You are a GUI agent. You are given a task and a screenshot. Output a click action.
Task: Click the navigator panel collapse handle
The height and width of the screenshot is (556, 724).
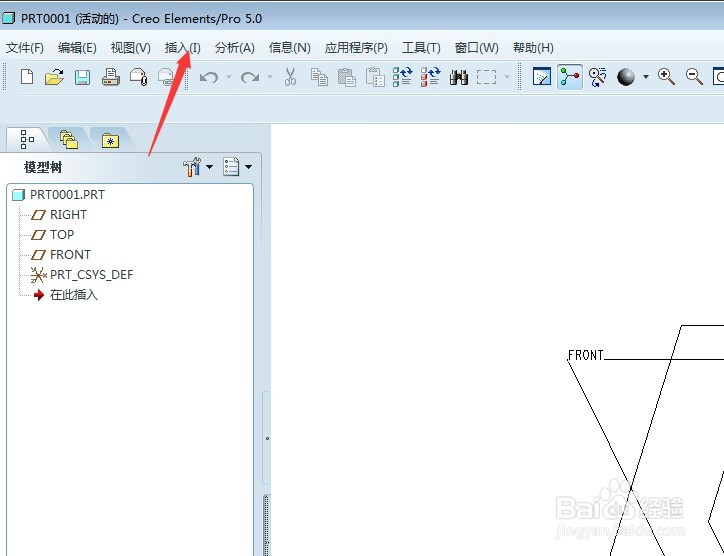(267, 438)
